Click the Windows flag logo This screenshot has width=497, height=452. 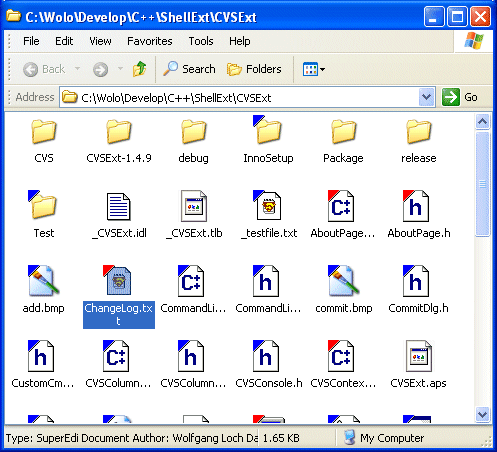[474, 41]
